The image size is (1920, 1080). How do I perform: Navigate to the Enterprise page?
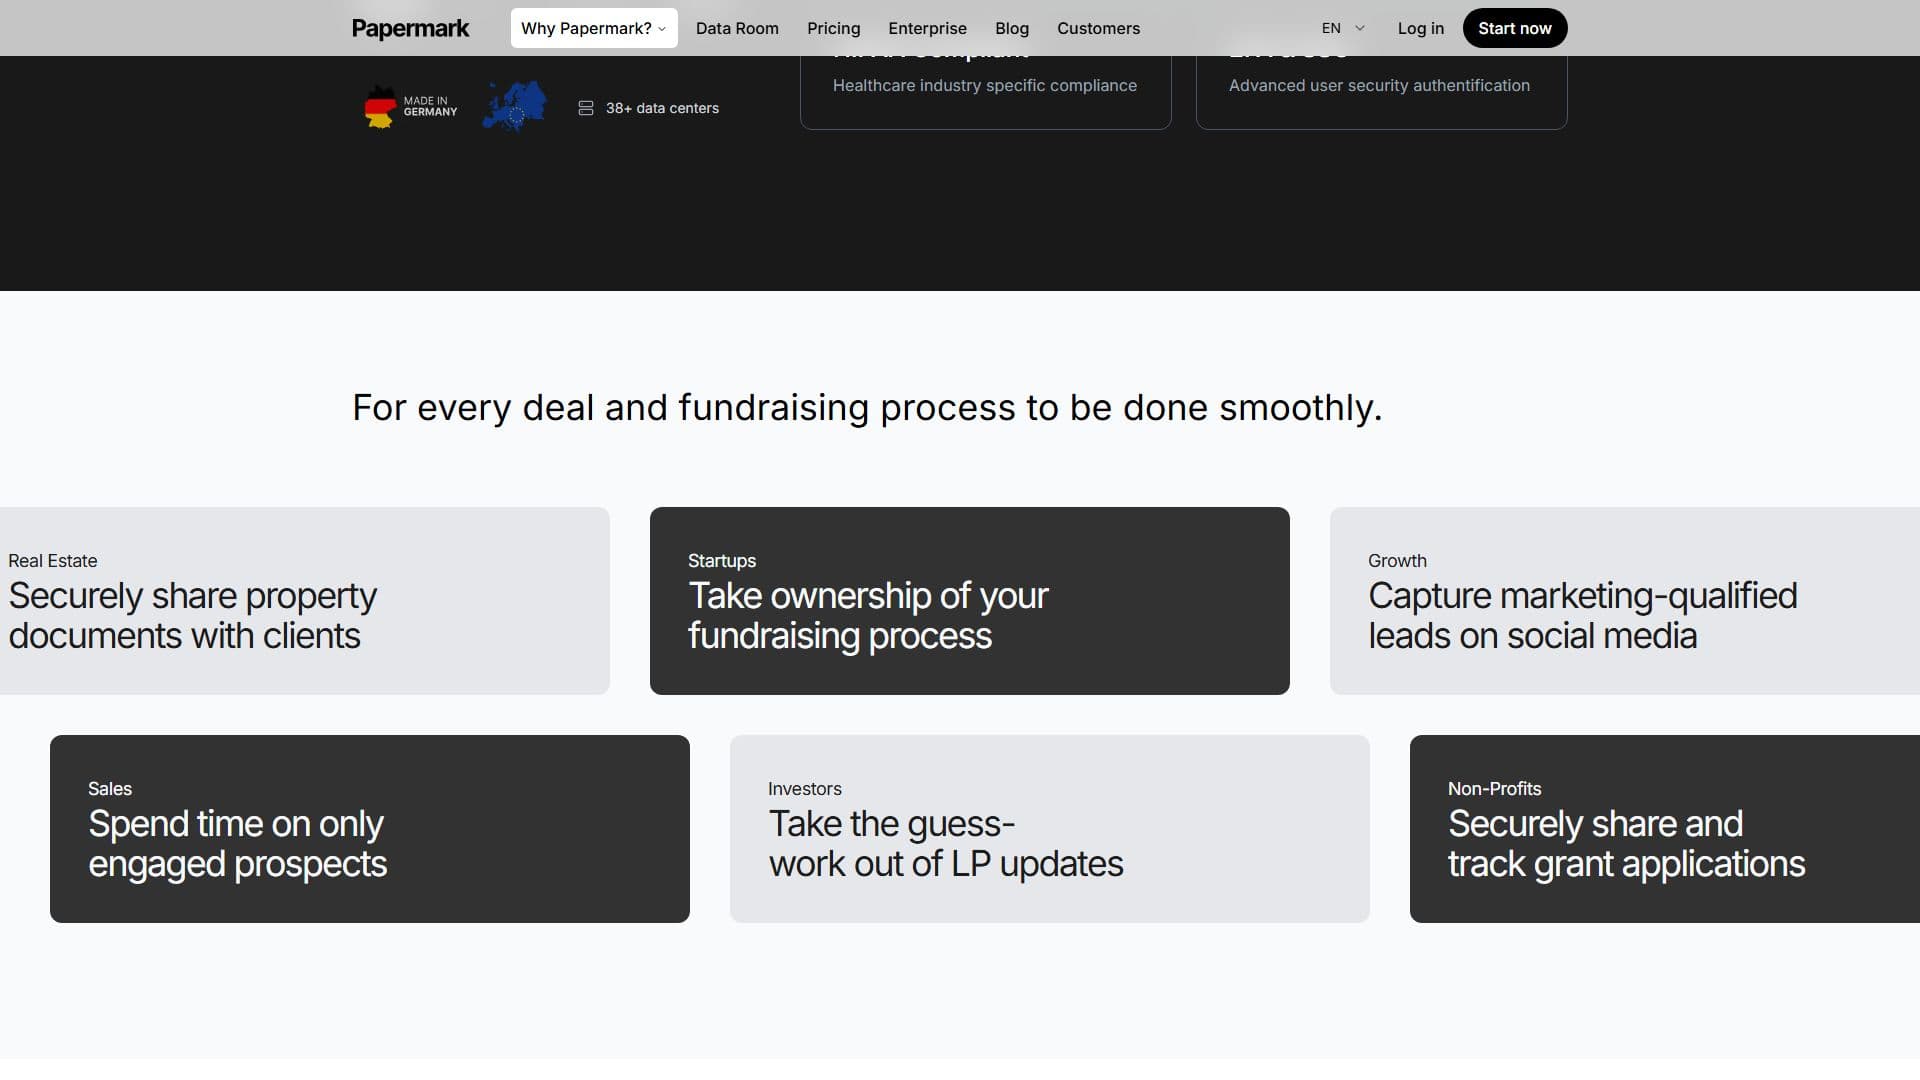[927, 28]
